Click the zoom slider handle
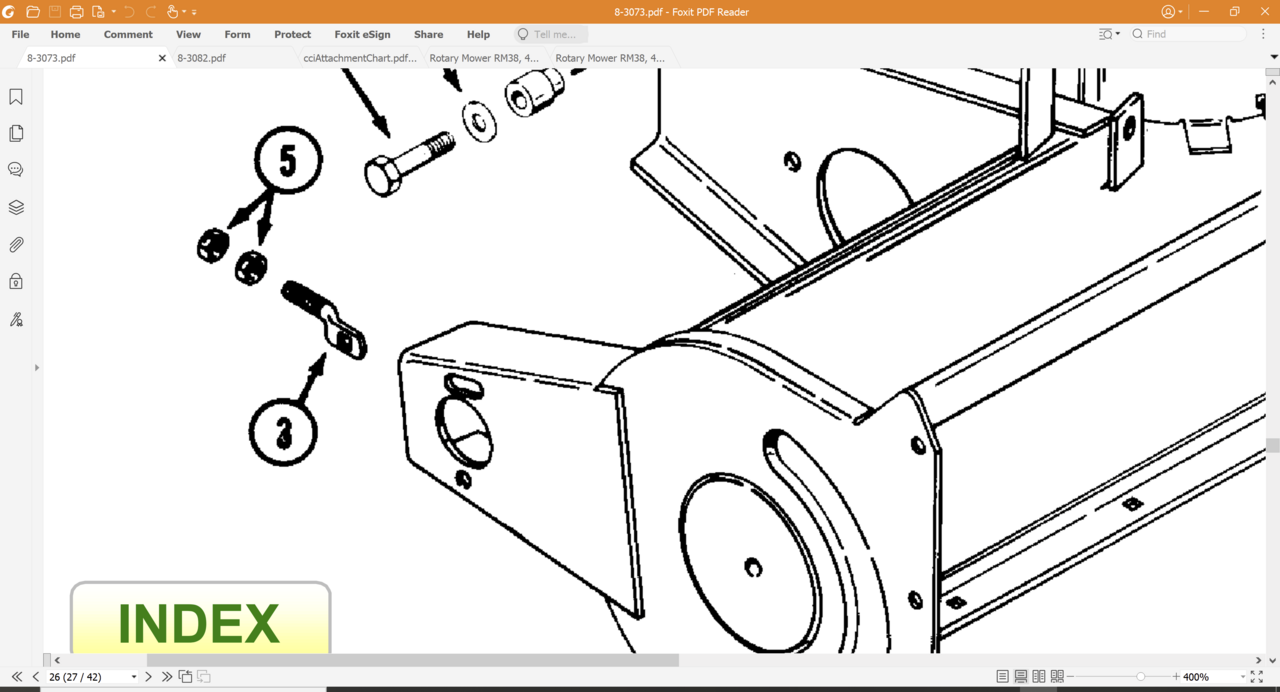This screenshot has height=692, width=1280. [x=1141, y=677]
